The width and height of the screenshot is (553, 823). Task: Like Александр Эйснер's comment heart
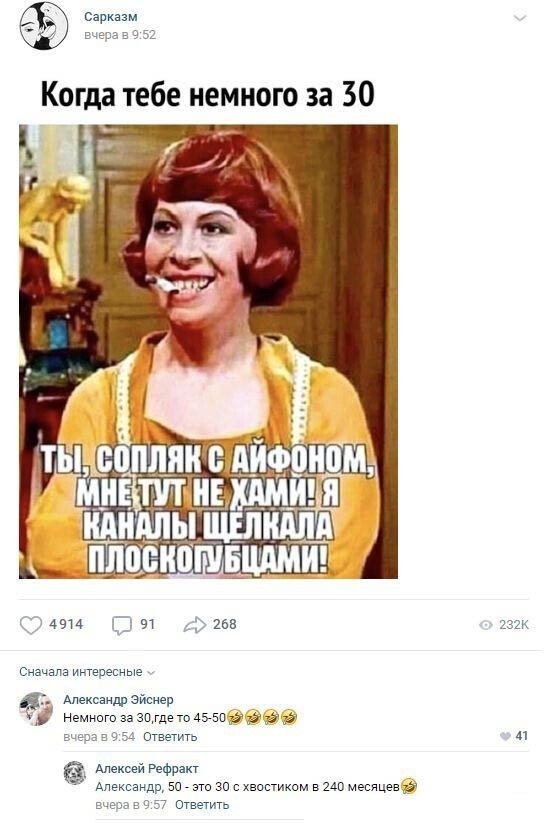[505, 736]
